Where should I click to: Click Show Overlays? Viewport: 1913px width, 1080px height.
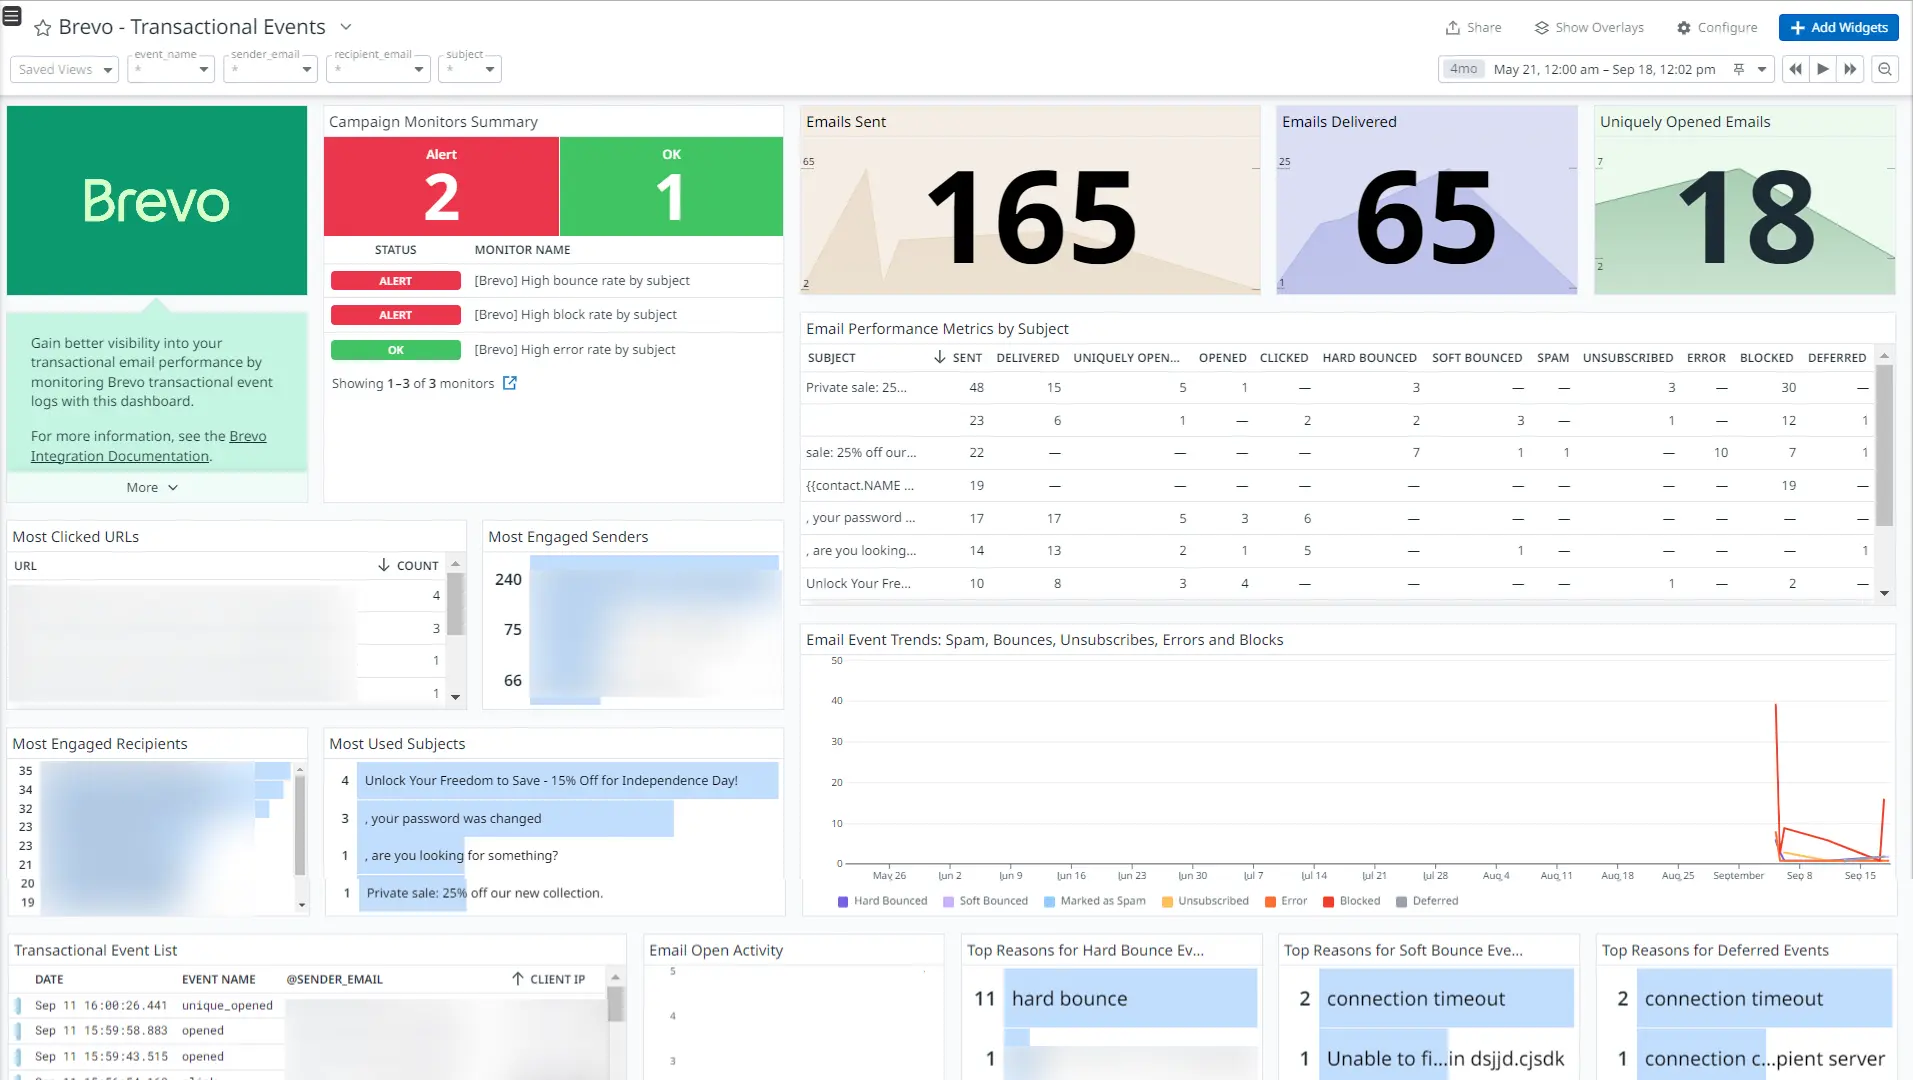click(x=1588, y=27)
